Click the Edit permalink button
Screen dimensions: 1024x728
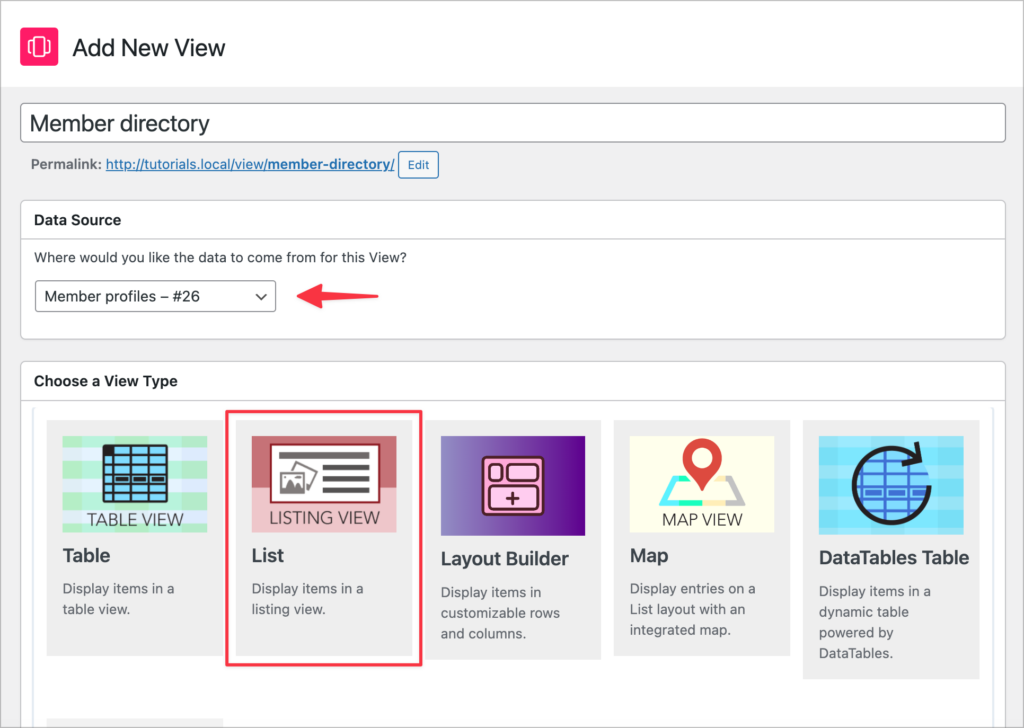click(418, 164)
